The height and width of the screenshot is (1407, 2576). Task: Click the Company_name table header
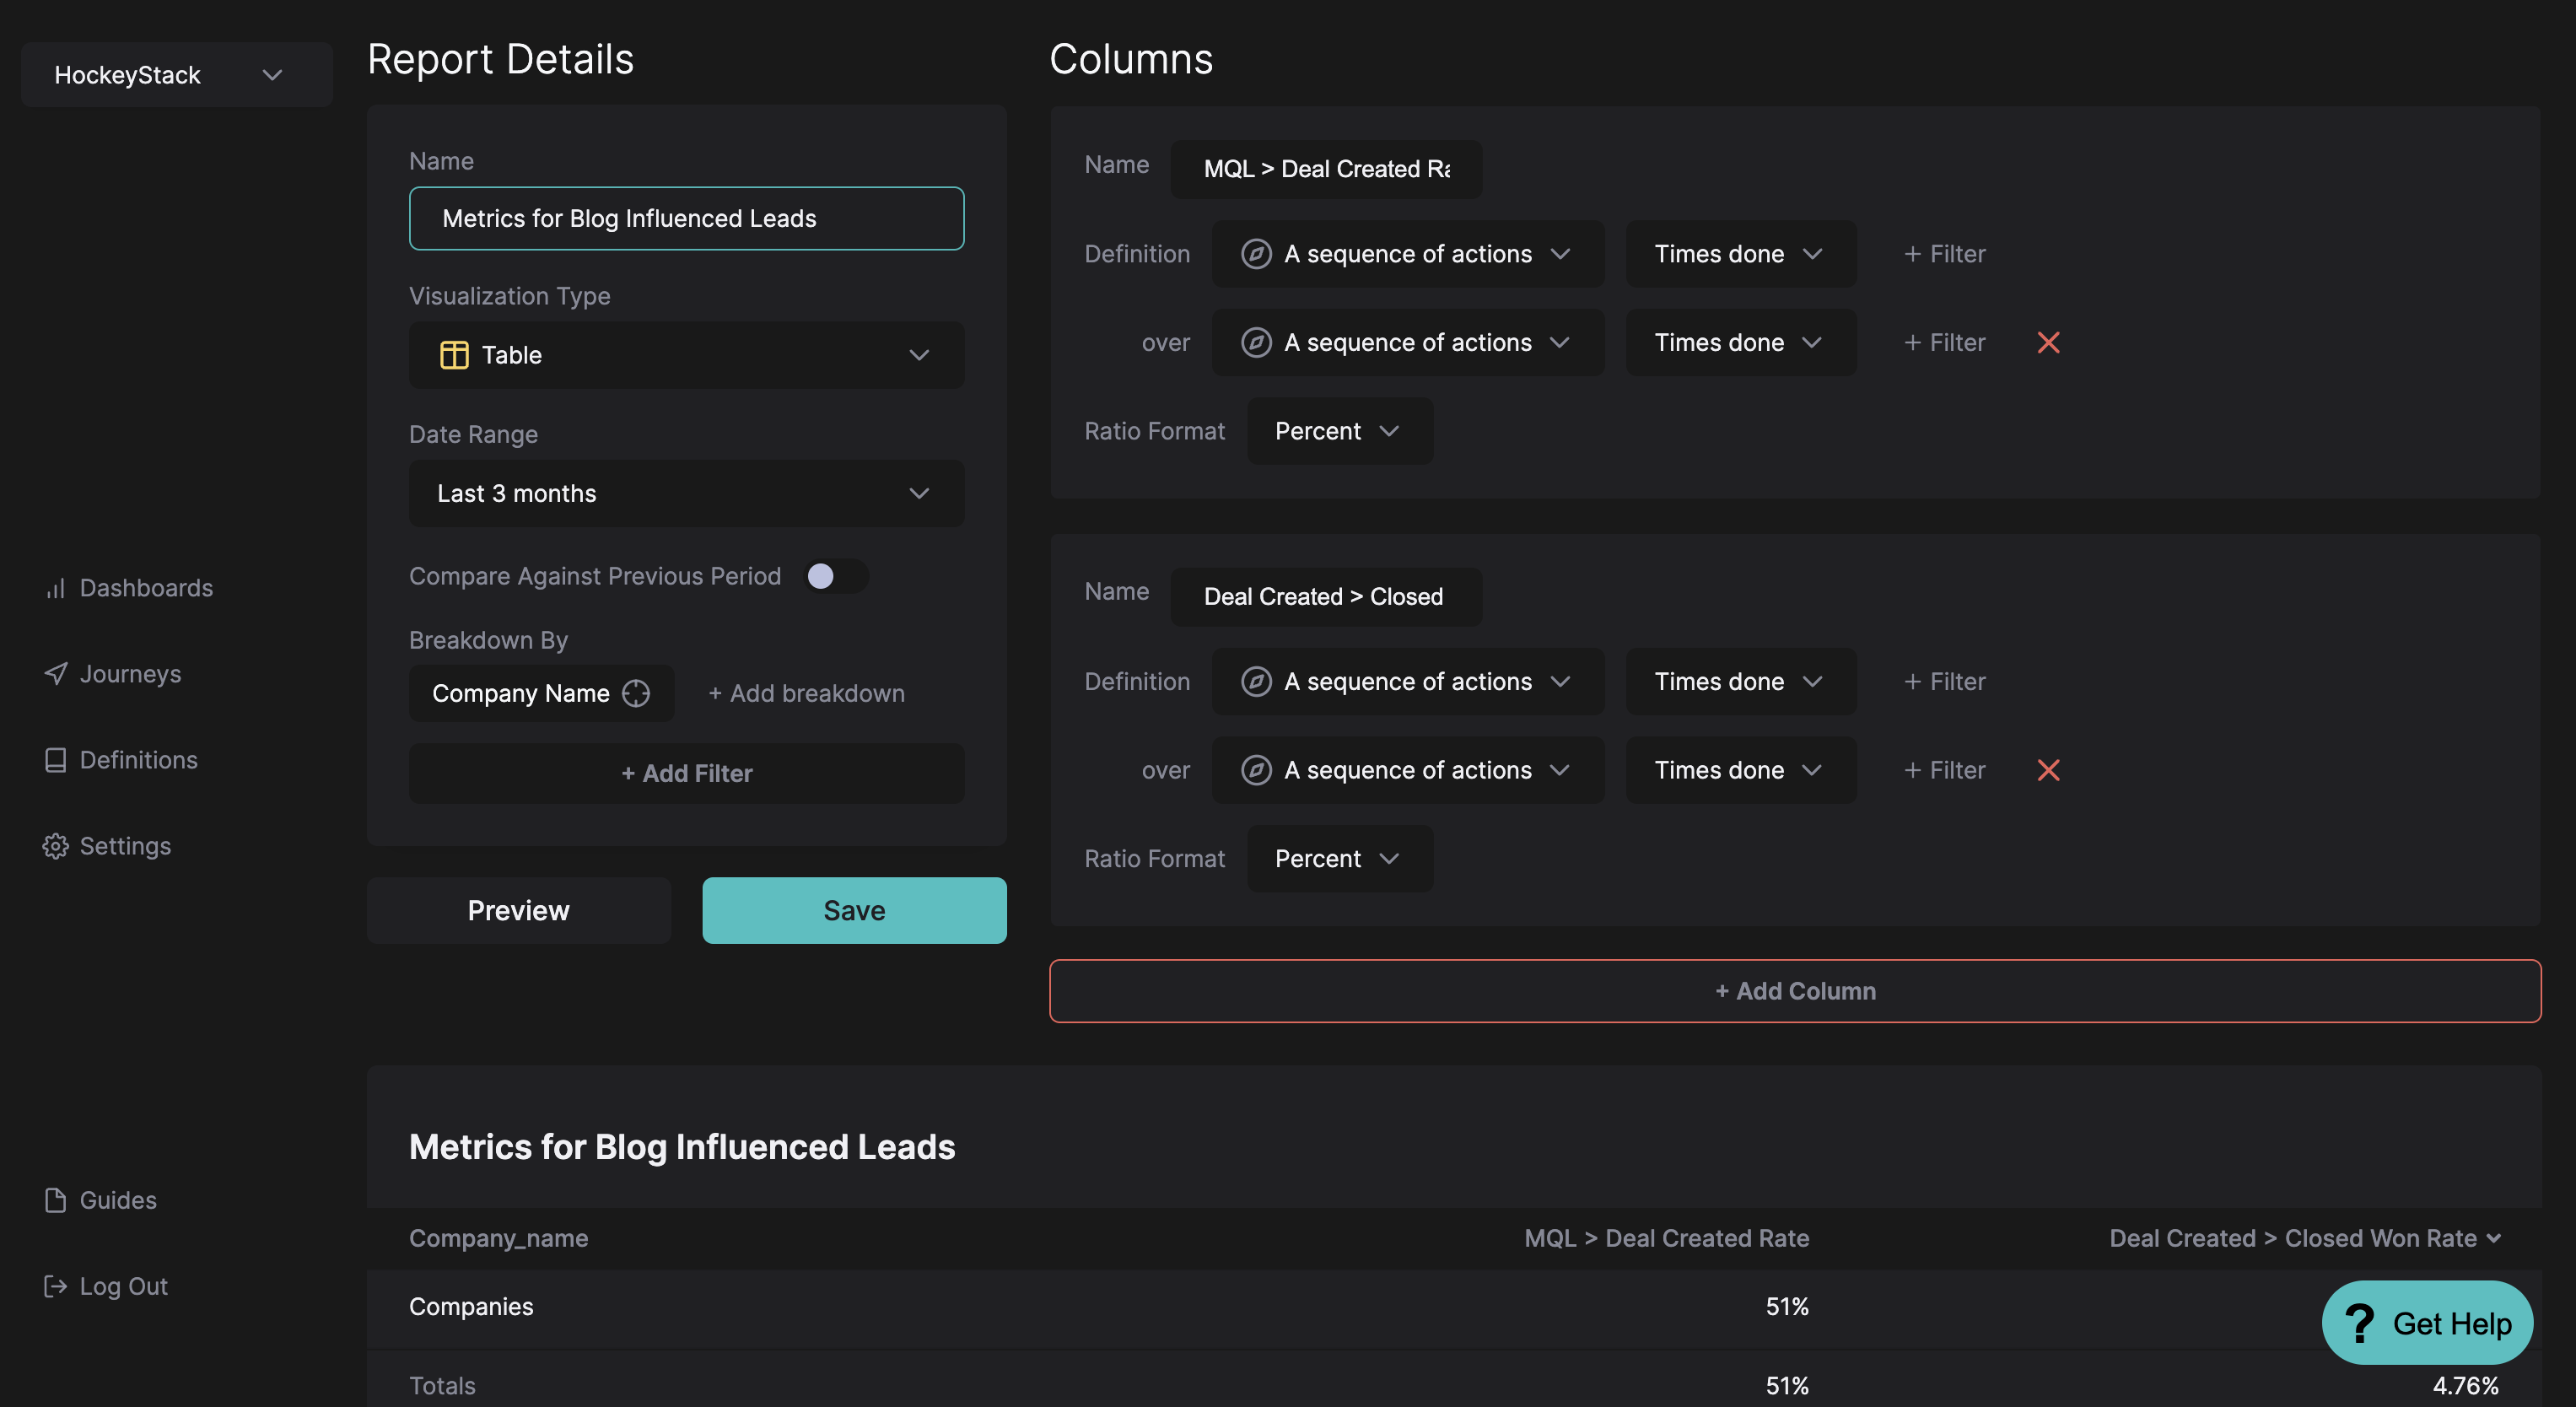[498, 1238]
